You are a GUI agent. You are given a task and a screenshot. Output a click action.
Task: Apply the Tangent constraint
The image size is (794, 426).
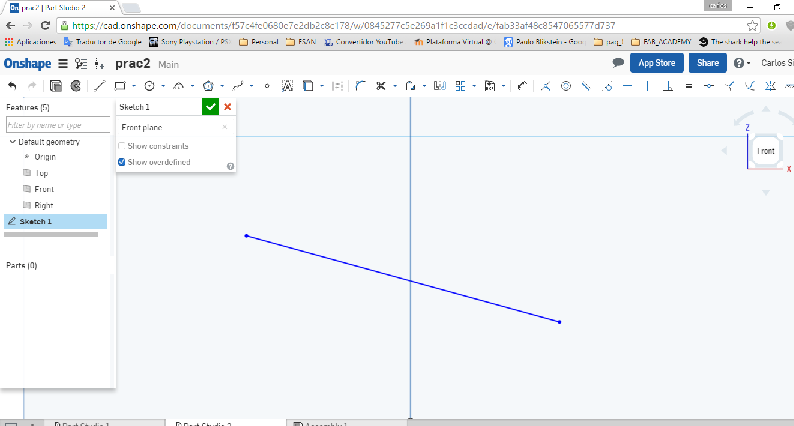pos(607,86)
